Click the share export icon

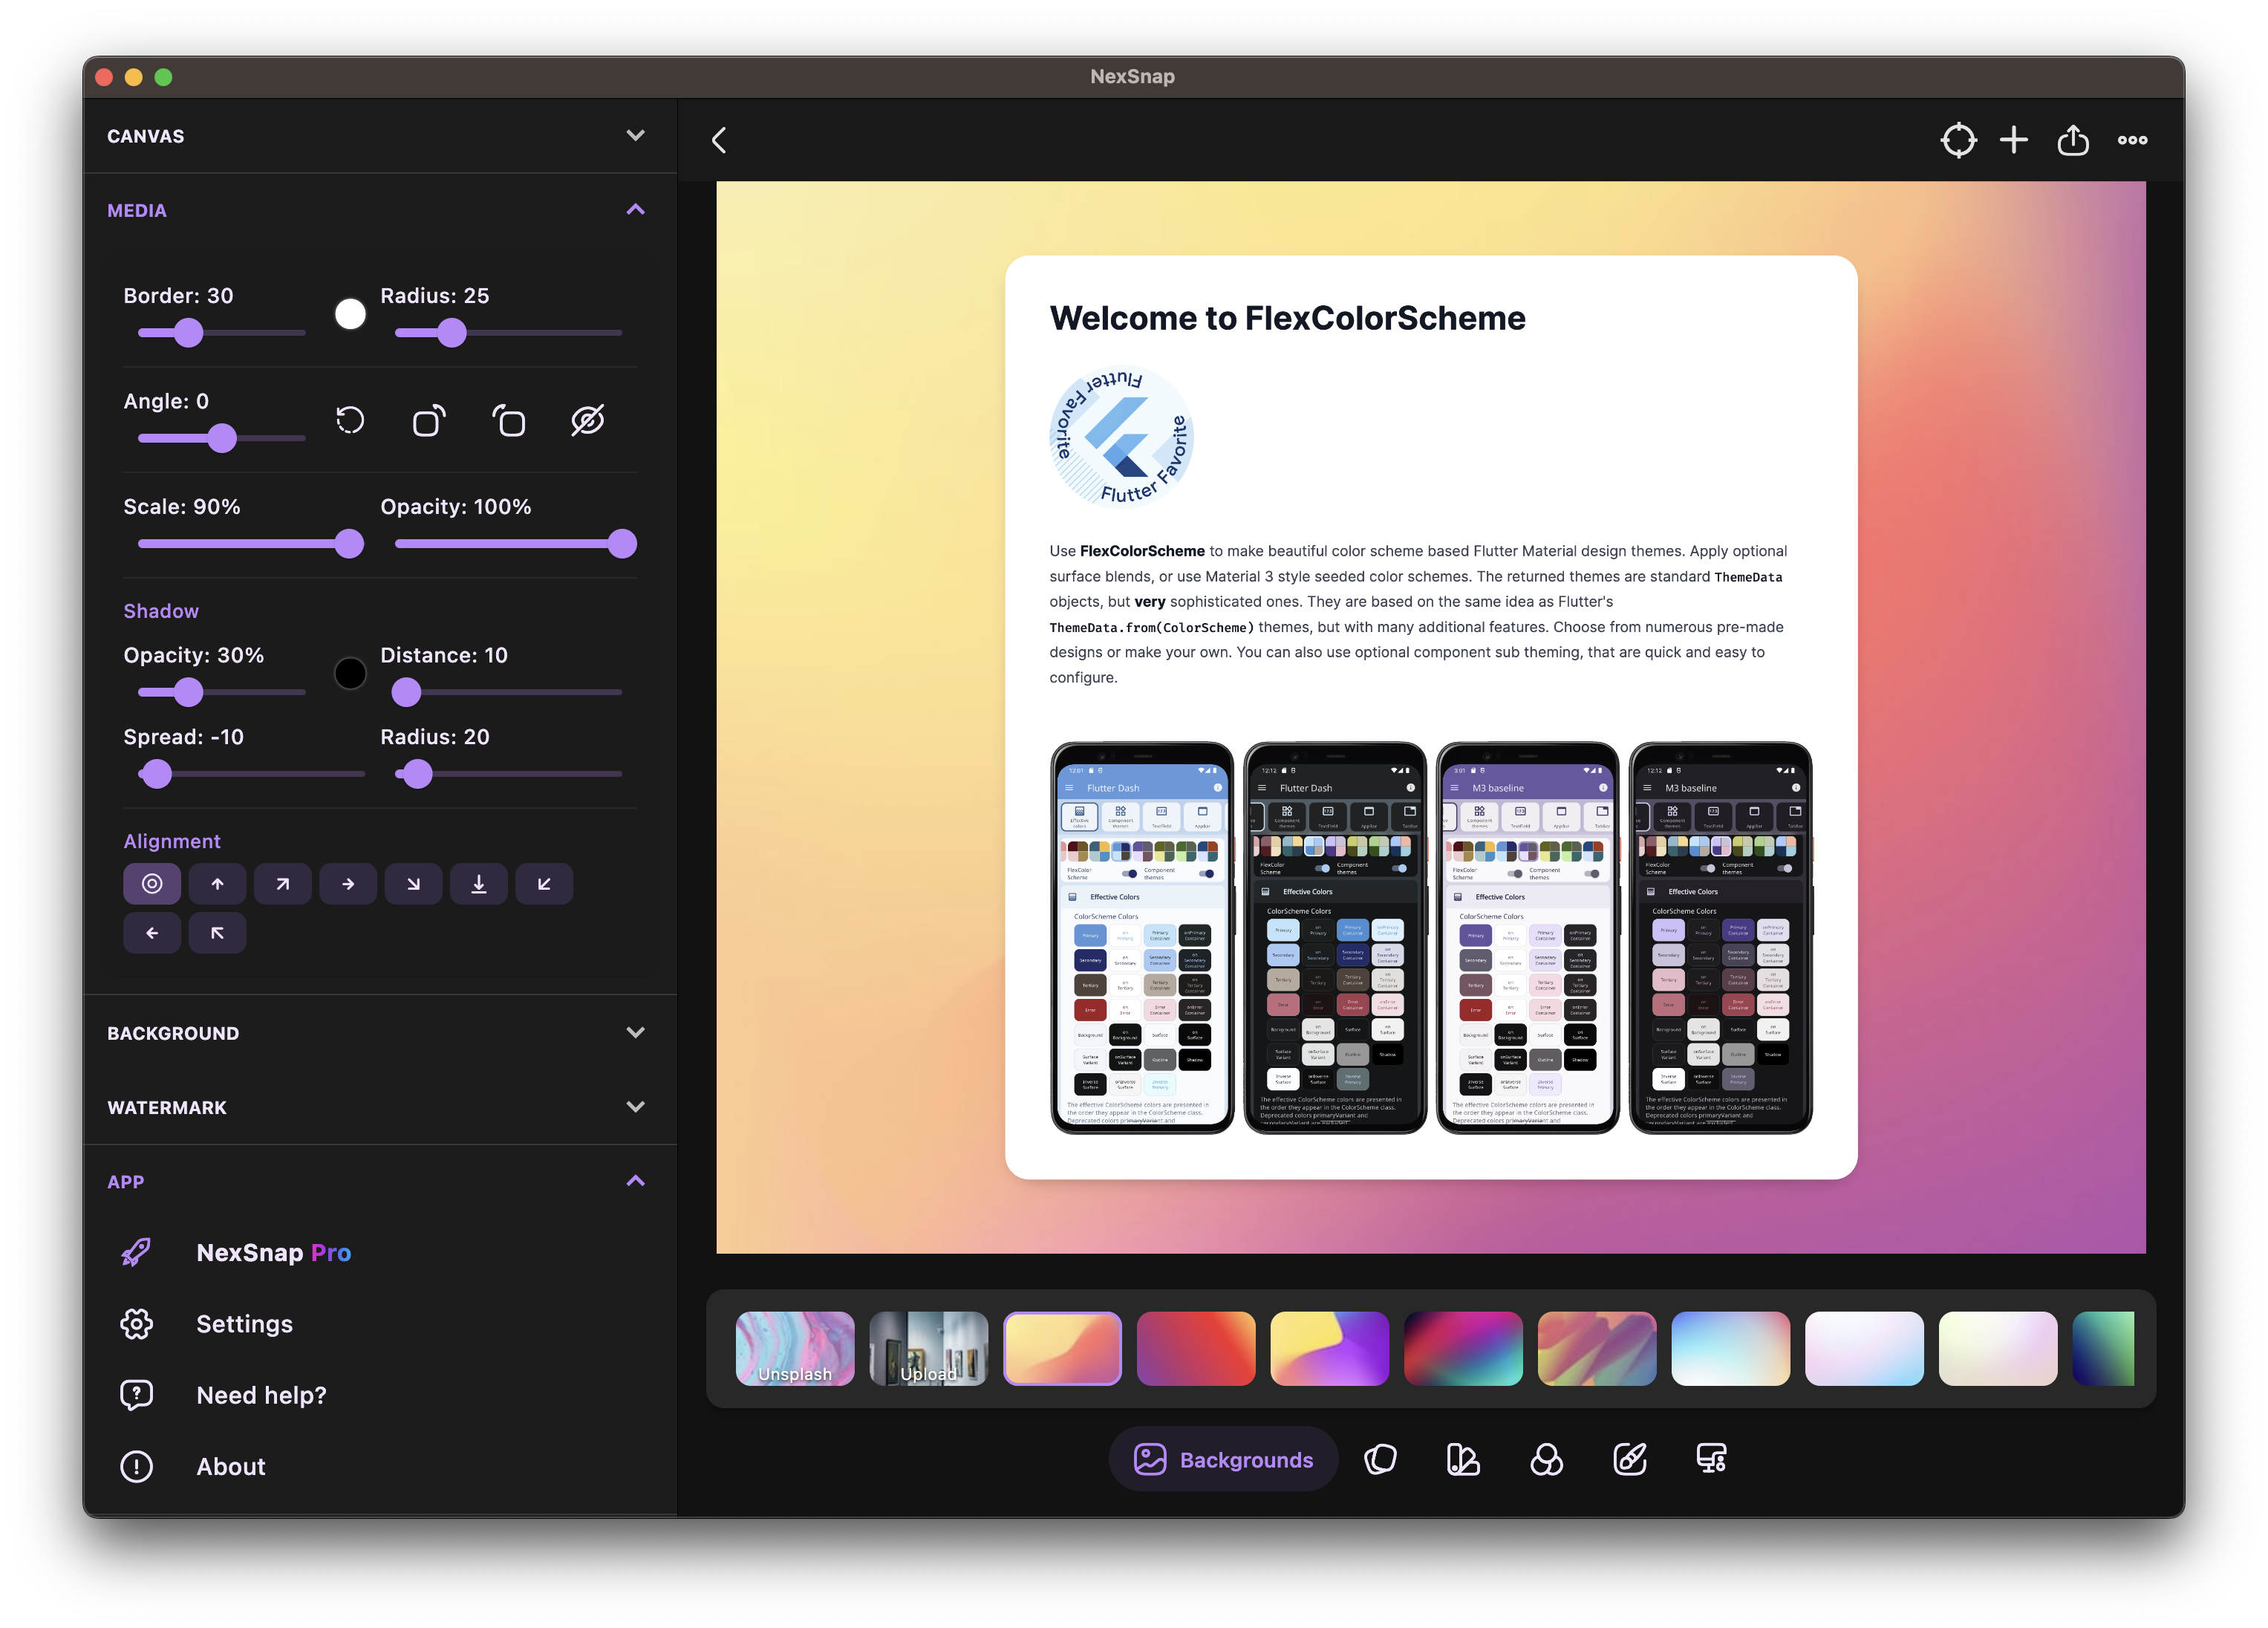tap(2073, 140)
